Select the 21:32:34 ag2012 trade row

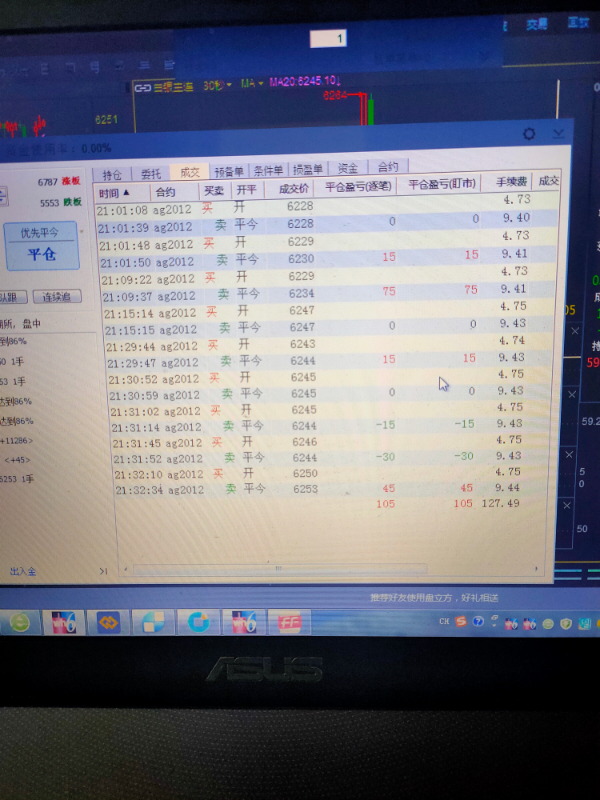335,488
